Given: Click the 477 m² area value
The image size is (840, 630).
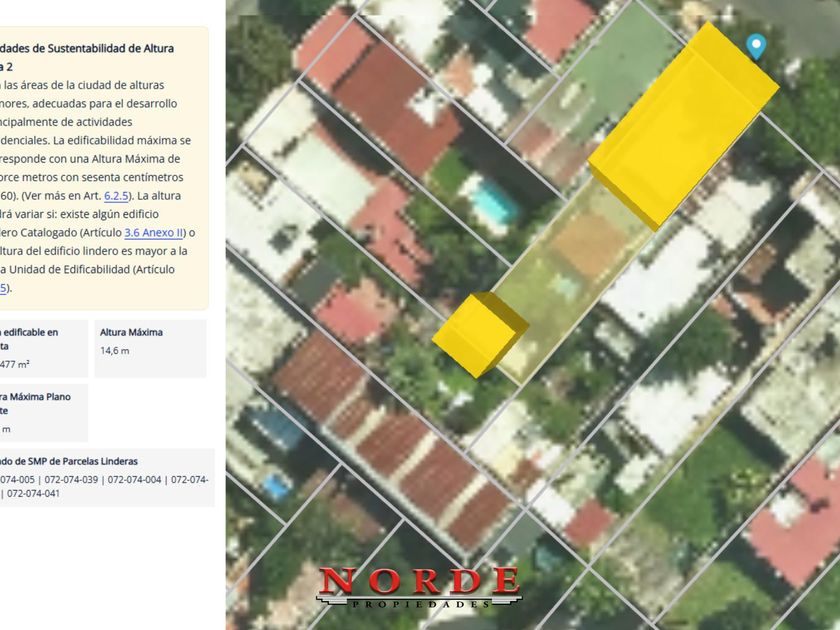Looking at the screenshot, I should pyautogui.click(x=14, y=364).
